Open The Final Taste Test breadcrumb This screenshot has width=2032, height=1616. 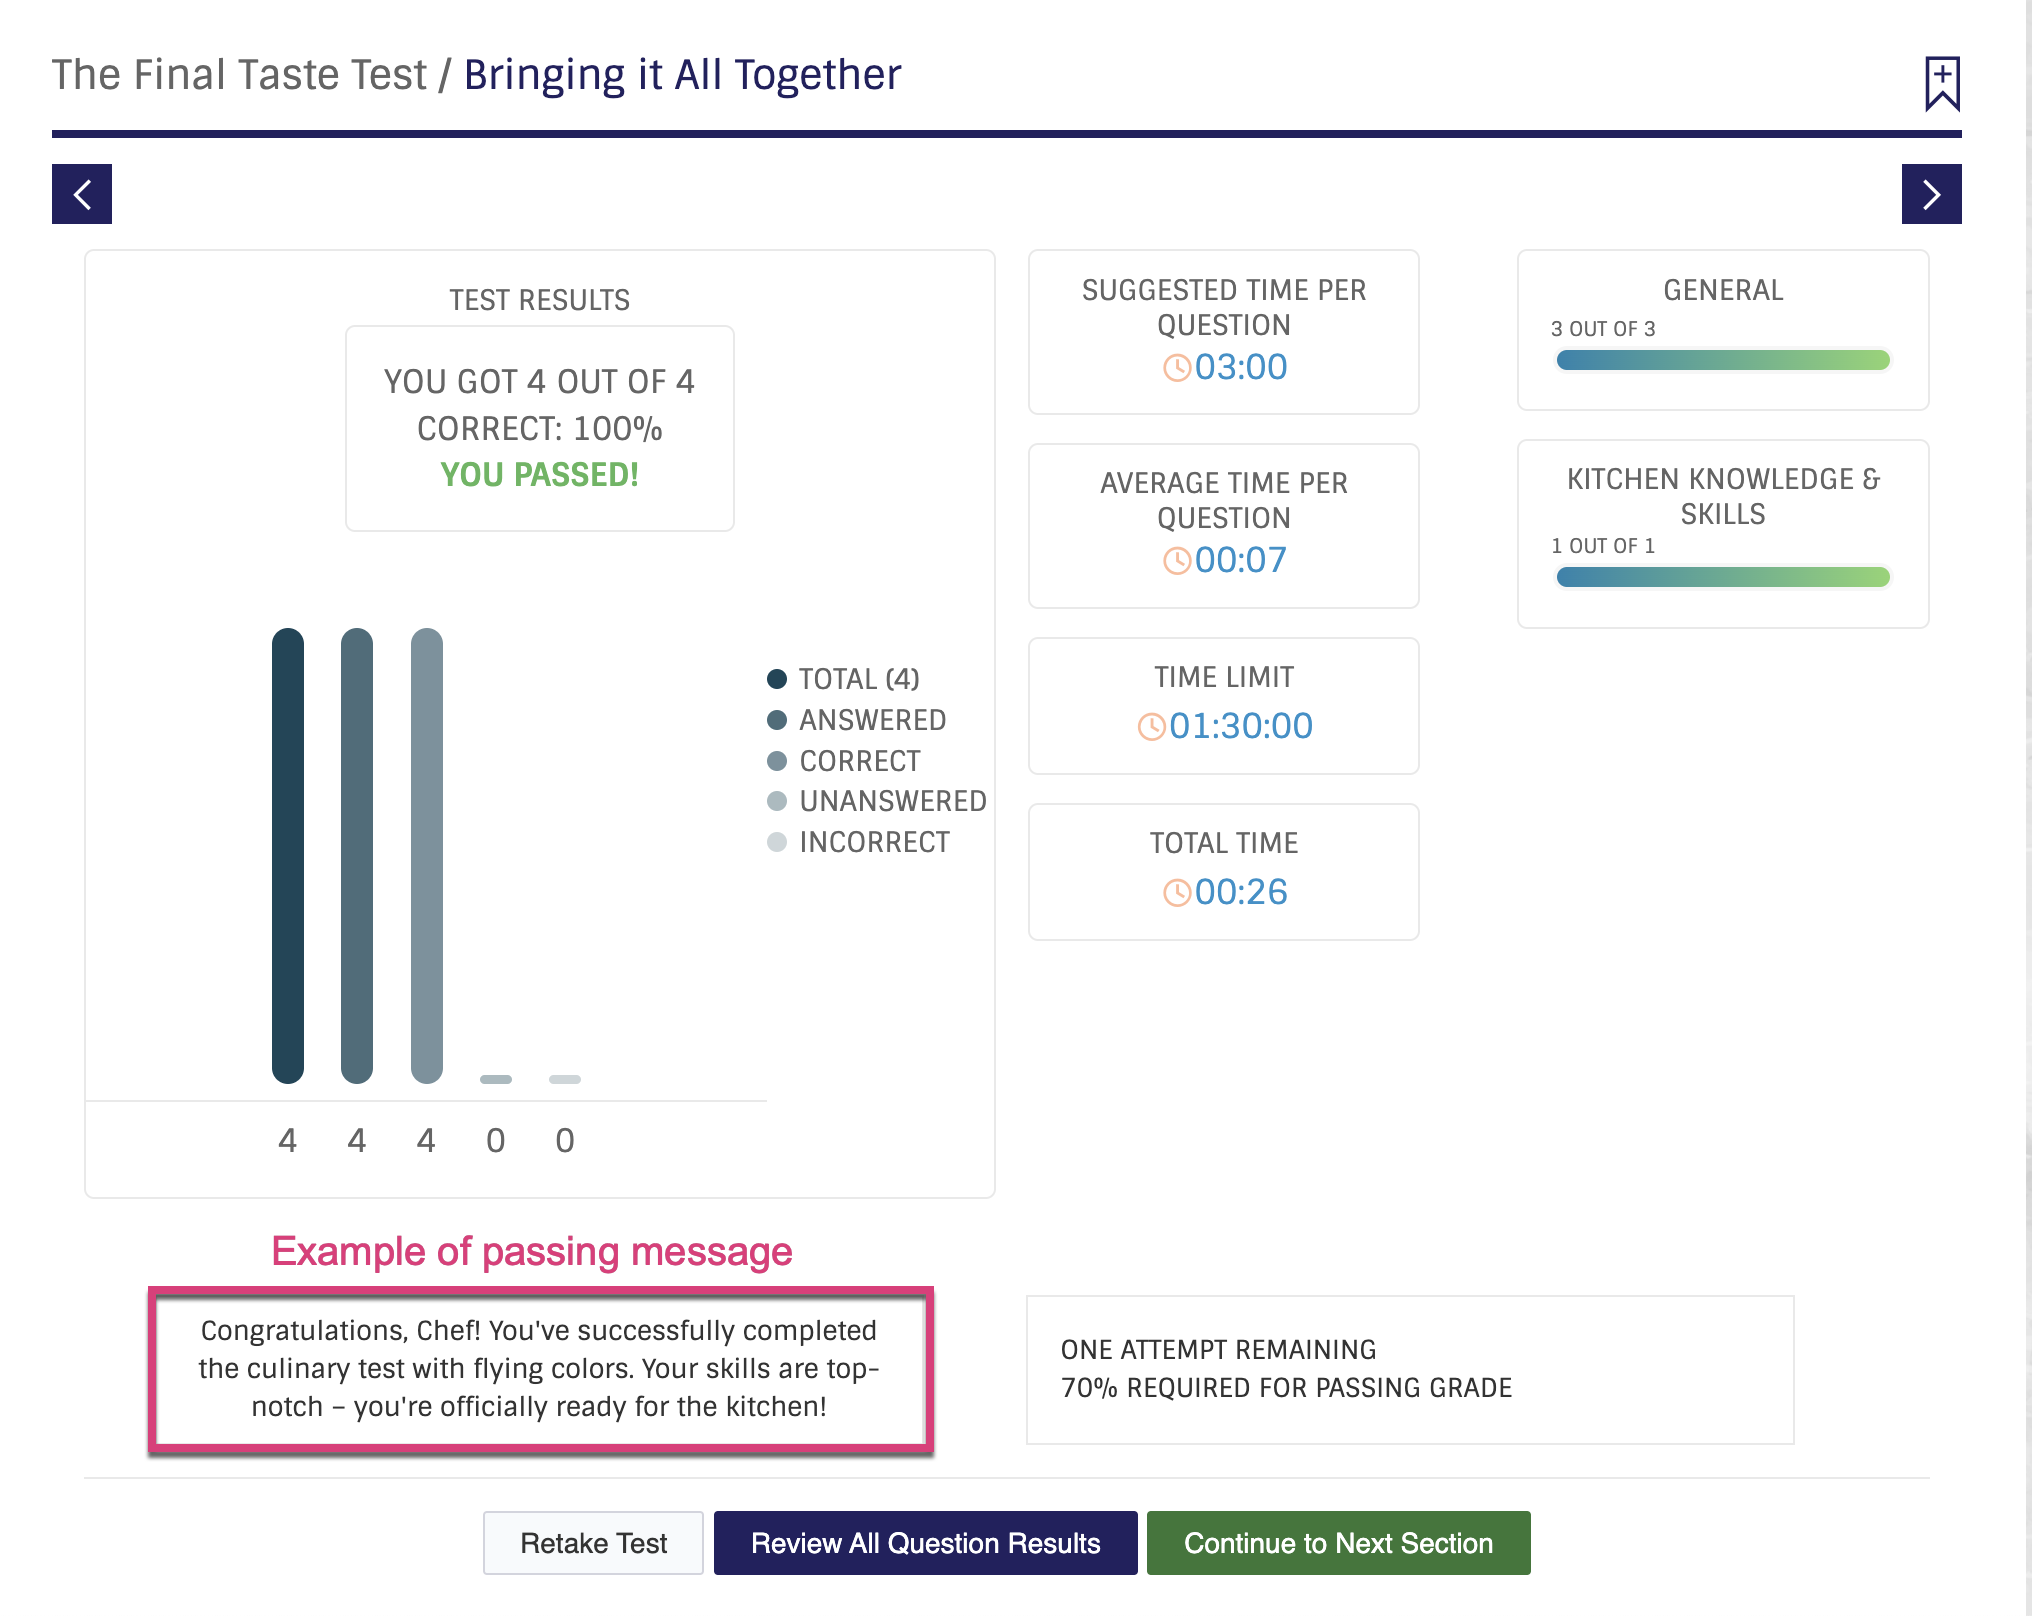click(x=239, y=75)
